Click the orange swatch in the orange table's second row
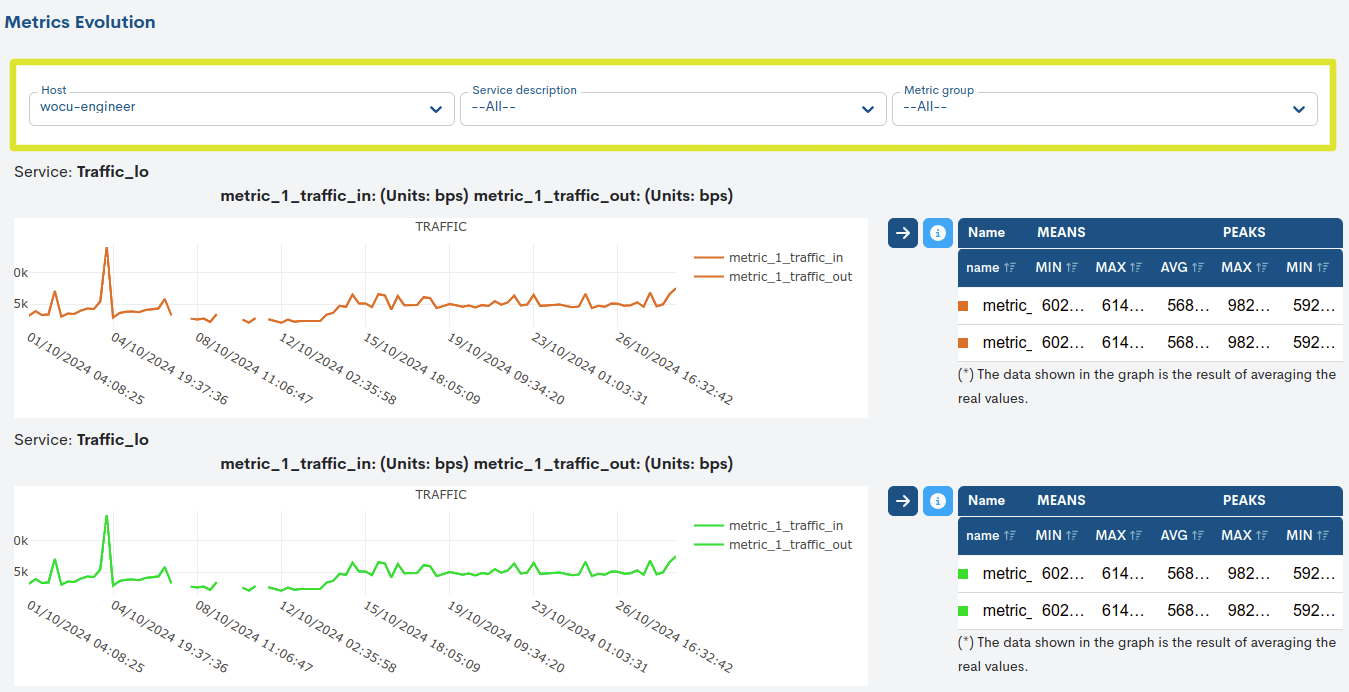The width and height of the screenshot is (1349, 692). (x=963, y=342)
